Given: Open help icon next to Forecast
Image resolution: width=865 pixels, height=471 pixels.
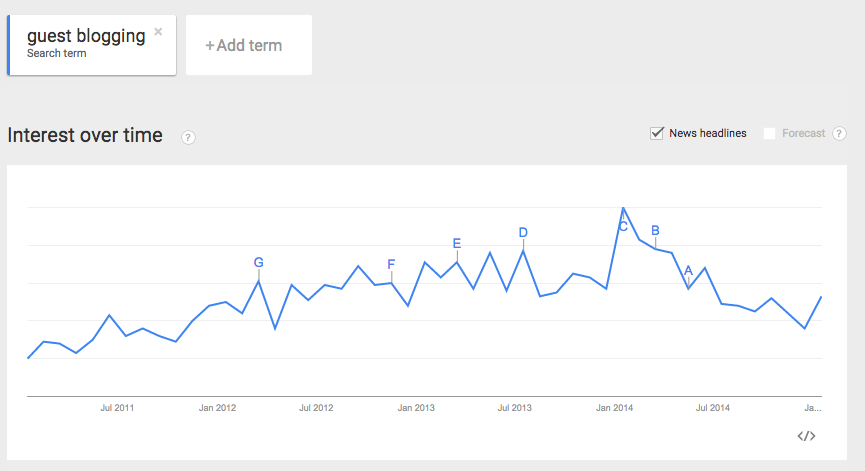Looking at the screenshot, I should coord(839,133).
